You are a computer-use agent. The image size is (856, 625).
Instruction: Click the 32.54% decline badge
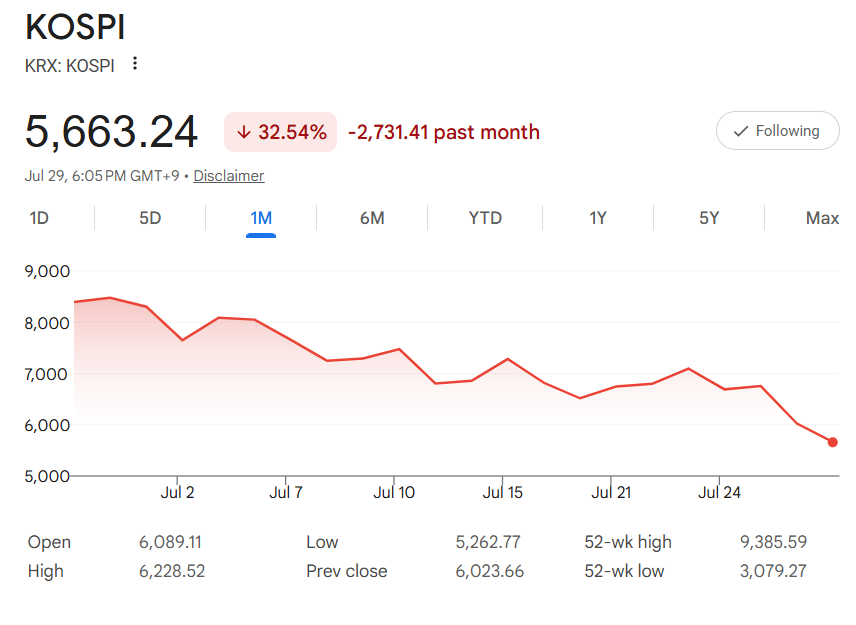281,132
